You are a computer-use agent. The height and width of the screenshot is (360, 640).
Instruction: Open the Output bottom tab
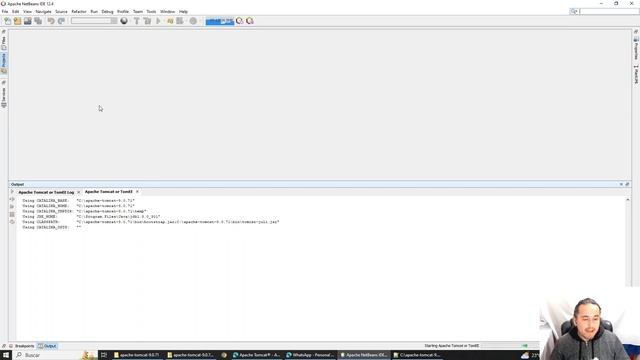[x=47, y=346]
